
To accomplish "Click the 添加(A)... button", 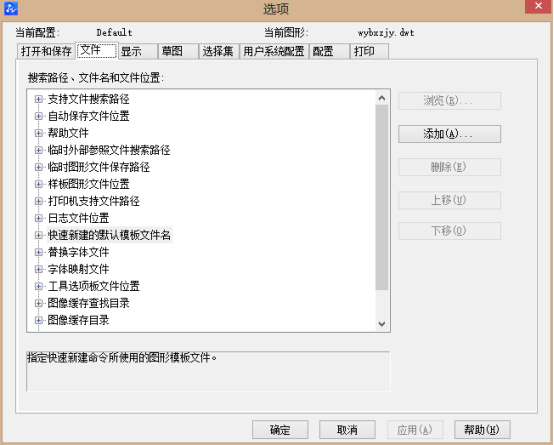I will [x=449, y=134].
